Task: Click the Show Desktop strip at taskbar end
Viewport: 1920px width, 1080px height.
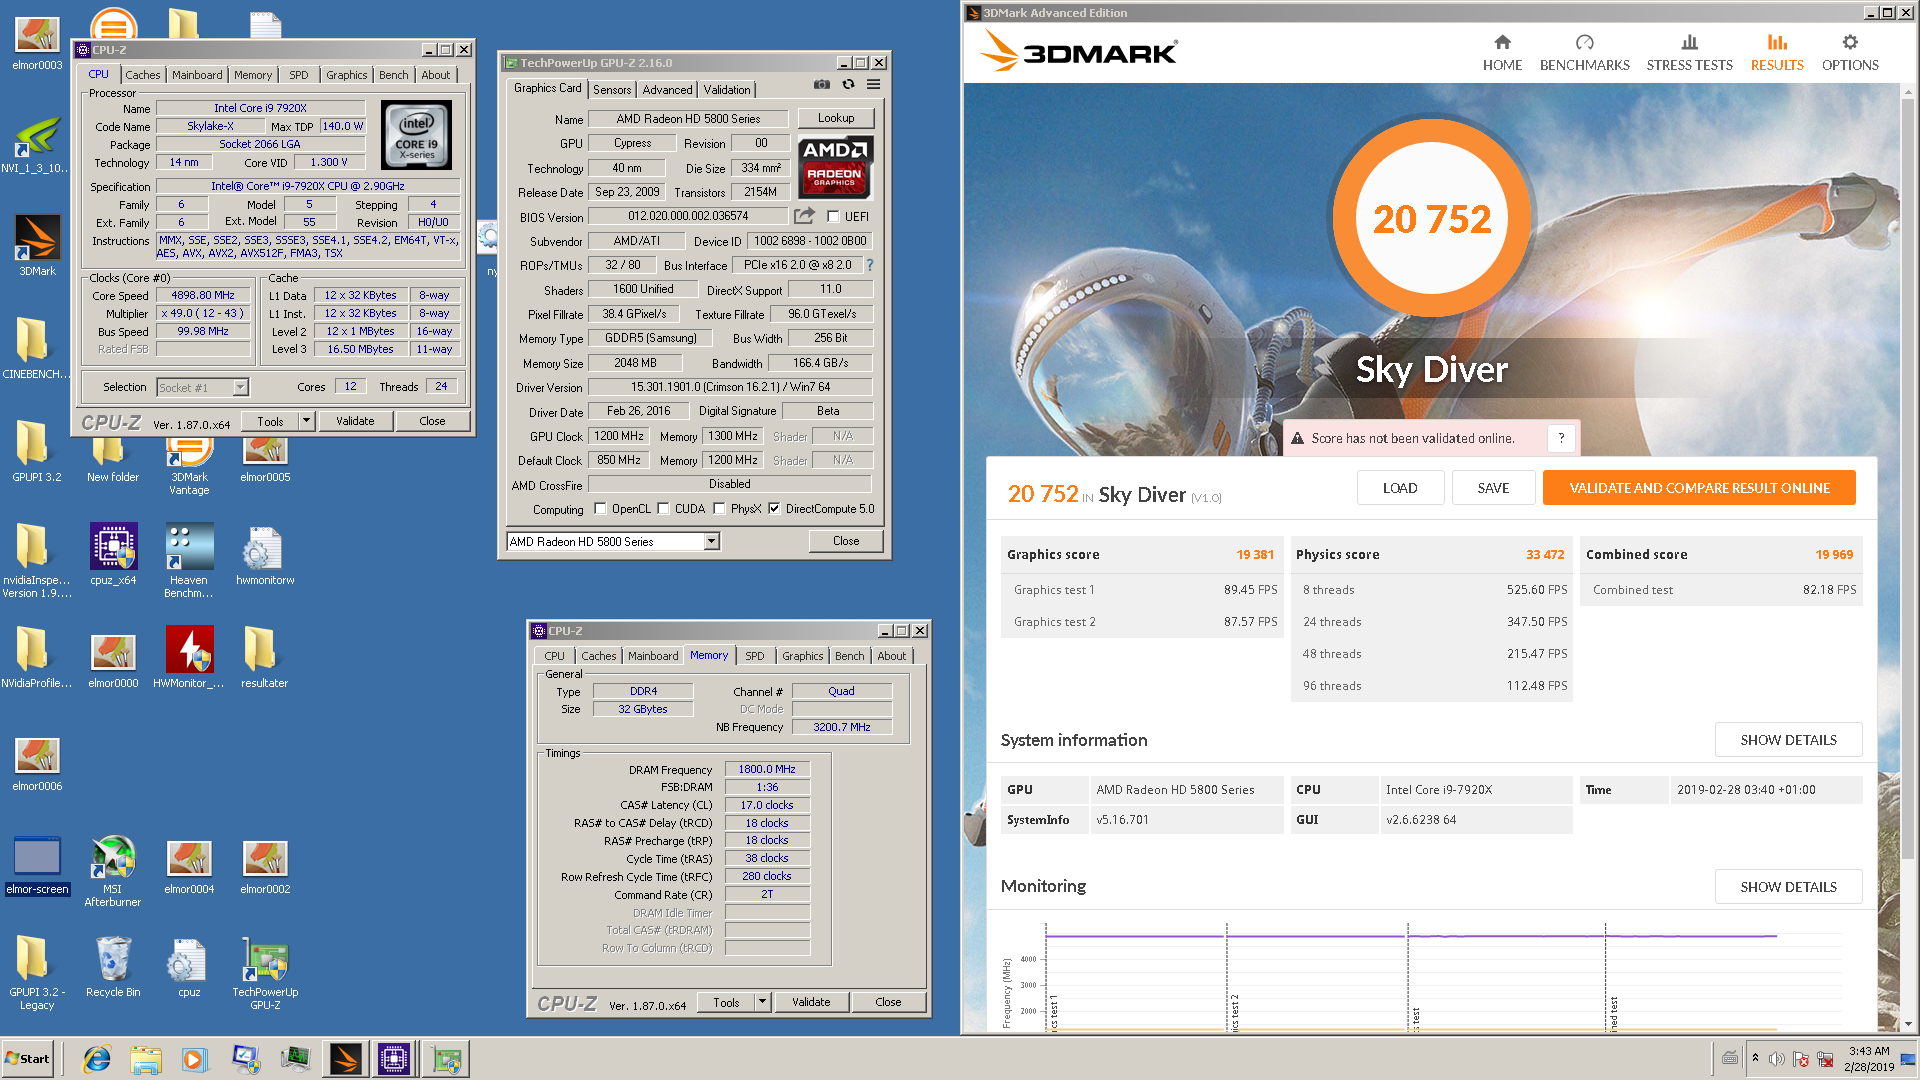Action: pyautogui.click(x=1908, y=1059)
